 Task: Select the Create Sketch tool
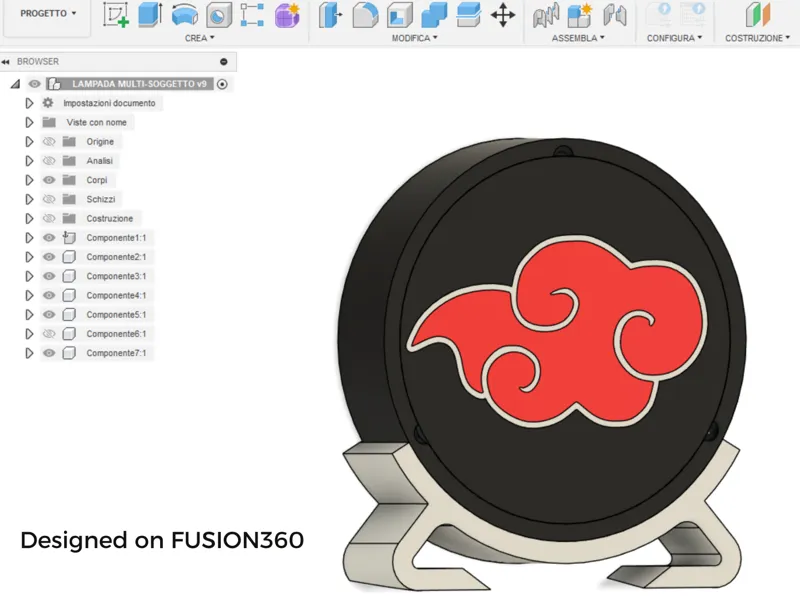pyautogui.click(x=115, y=14)
